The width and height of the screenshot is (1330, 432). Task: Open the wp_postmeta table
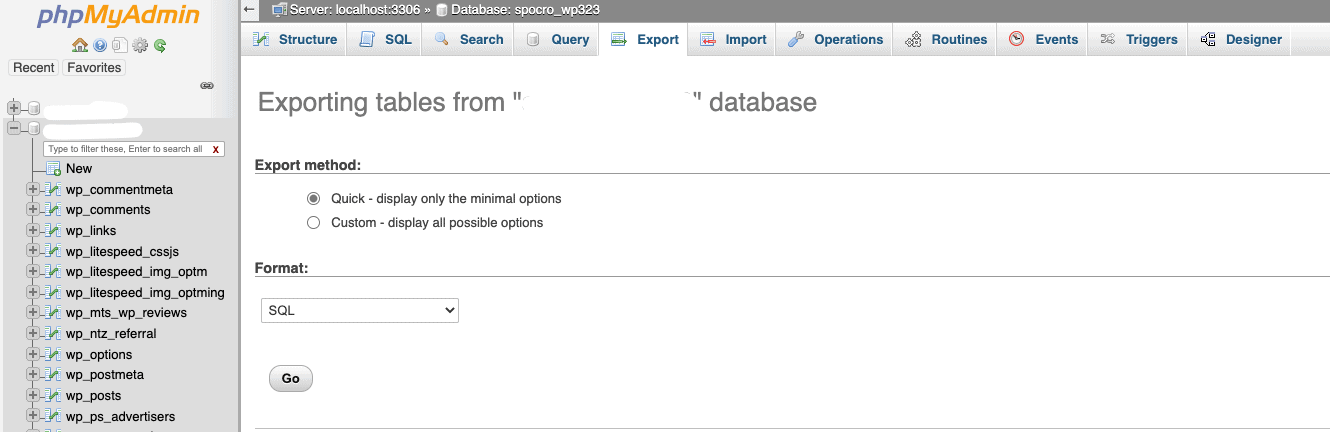point(105,375)
